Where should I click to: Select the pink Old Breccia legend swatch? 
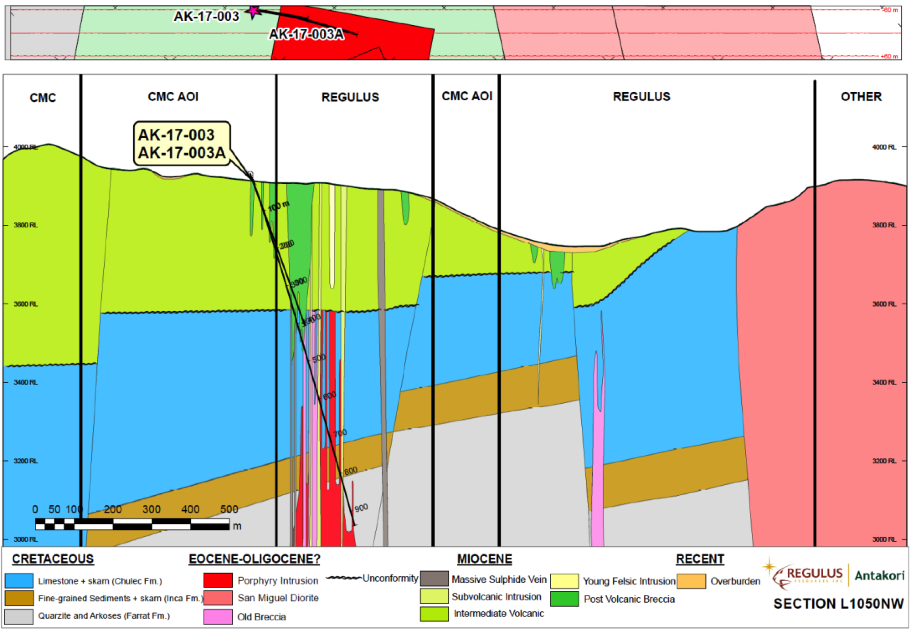217,616
